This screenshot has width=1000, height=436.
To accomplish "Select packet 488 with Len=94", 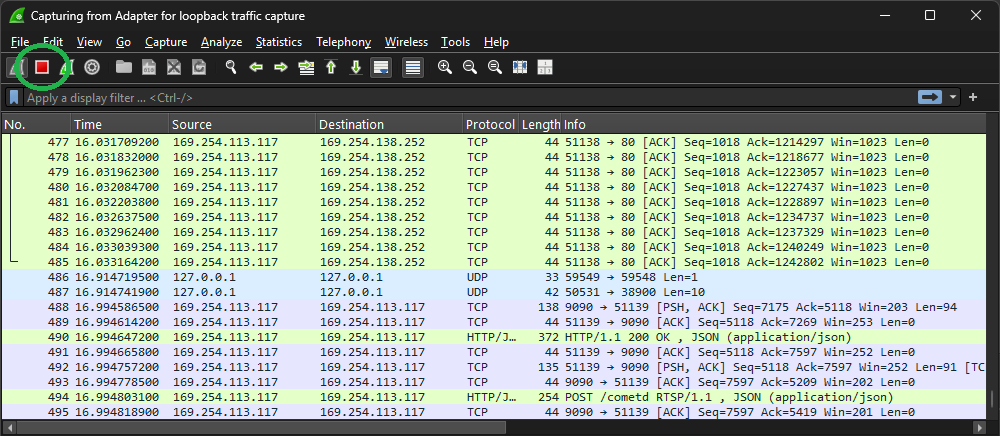I will [494, 307].
